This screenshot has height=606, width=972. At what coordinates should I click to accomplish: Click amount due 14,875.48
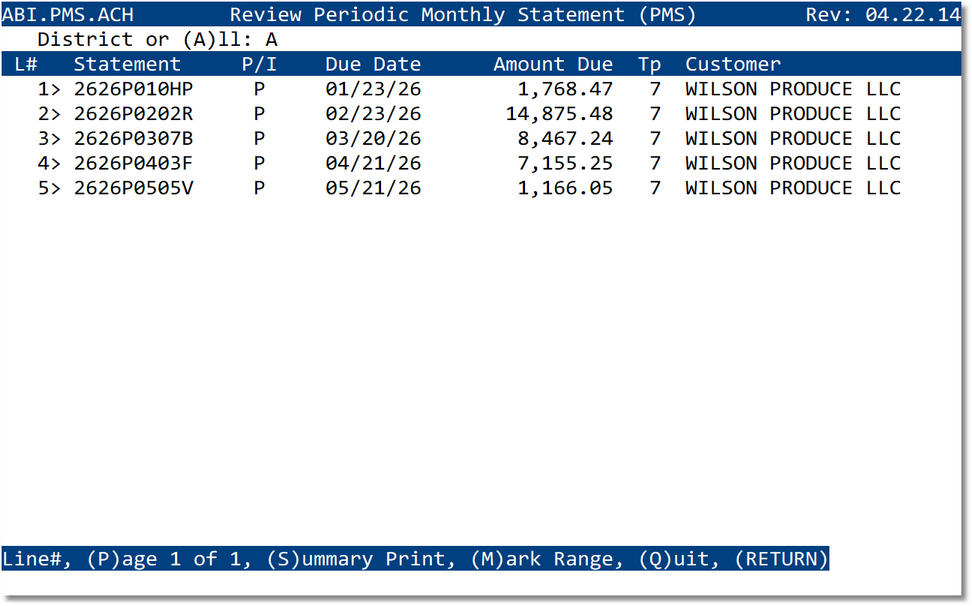[559, 114]
